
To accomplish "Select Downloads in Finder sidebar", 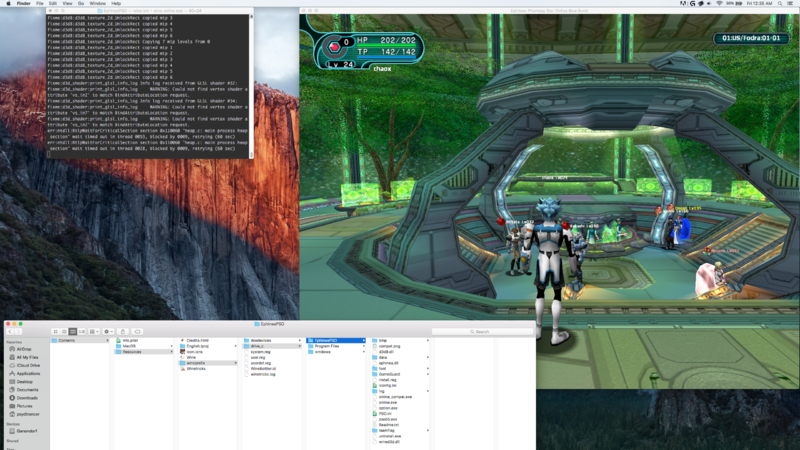I will [27, 398].
